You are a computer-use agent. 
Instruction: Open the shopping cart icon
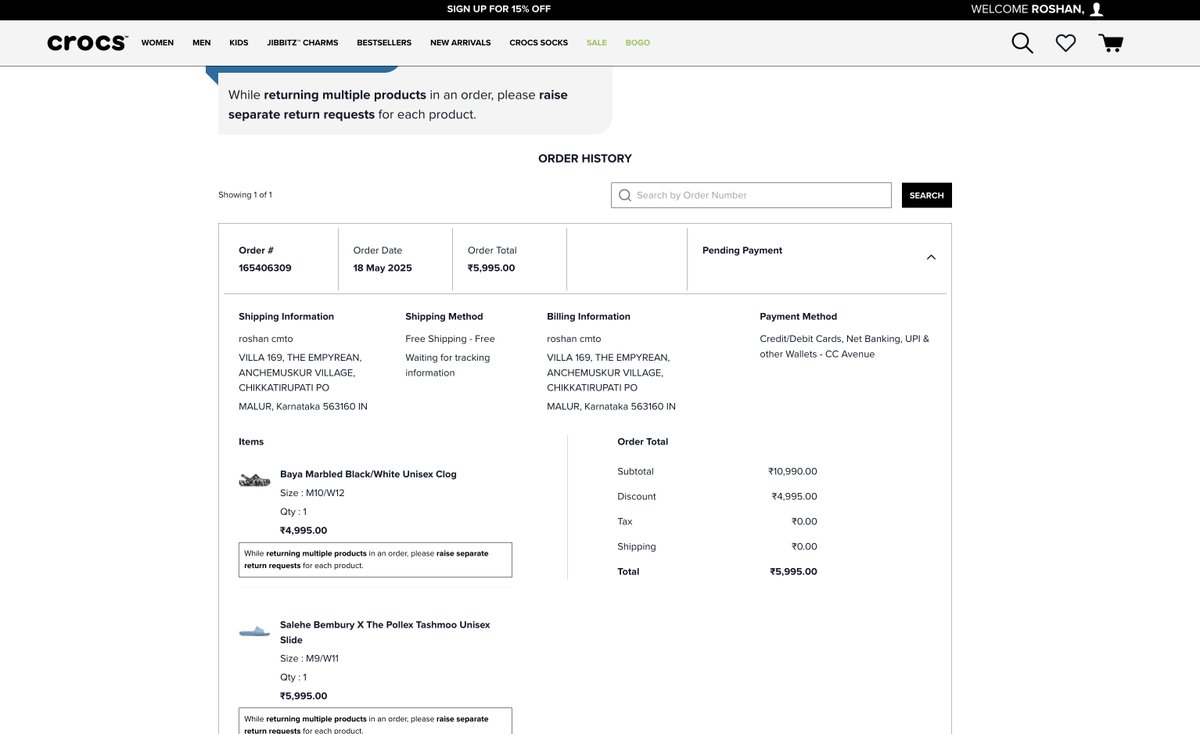tap(1110, 43)
